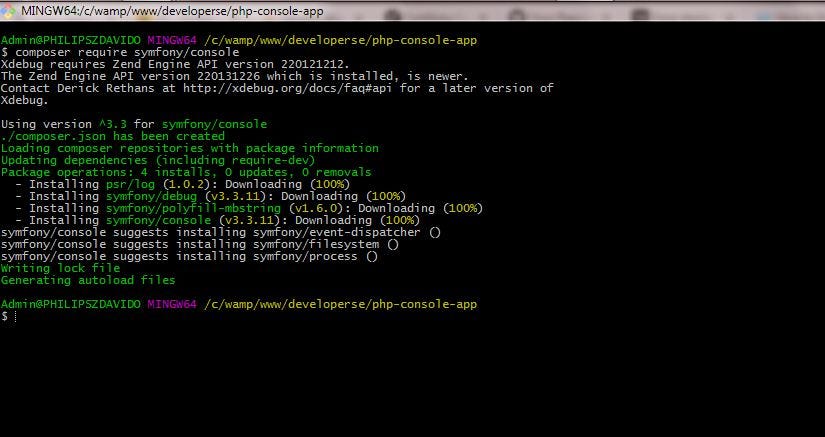Click the path '/c/wamp/www/developerse/php-console-app' in the final prompt
Image resolution: width=825 pixels, height=437 pixels.
click(340, 304)
